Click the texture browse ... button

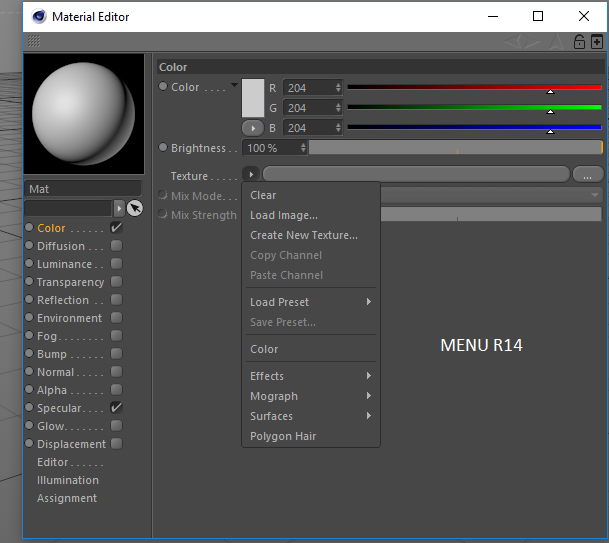coord(587,174)
